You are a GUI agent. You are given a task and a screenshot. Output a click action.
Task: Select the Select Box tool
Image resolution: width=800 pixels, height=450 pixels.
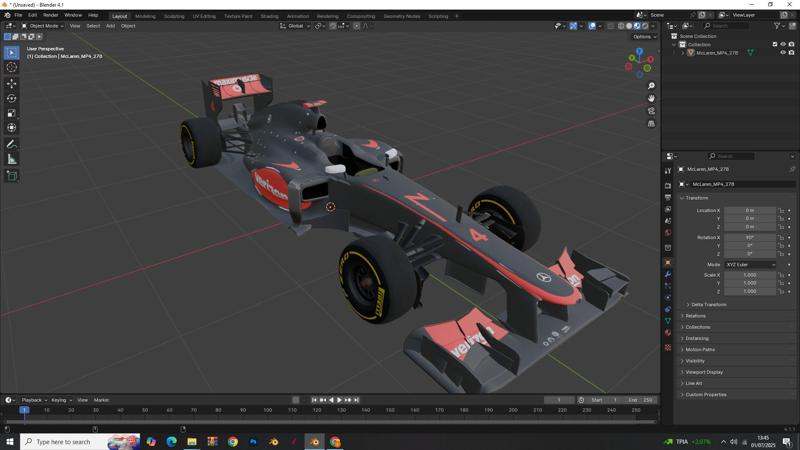coord(12,53)
